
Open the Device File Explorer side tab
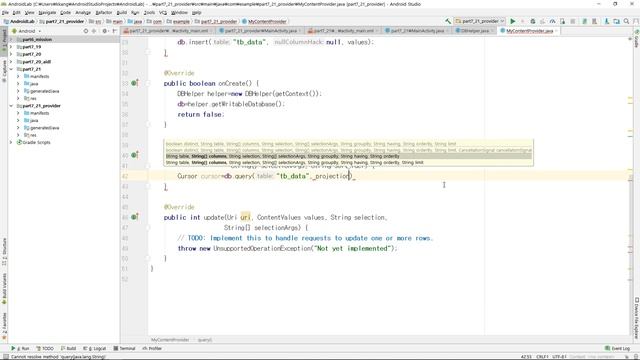tap(636, 318)
